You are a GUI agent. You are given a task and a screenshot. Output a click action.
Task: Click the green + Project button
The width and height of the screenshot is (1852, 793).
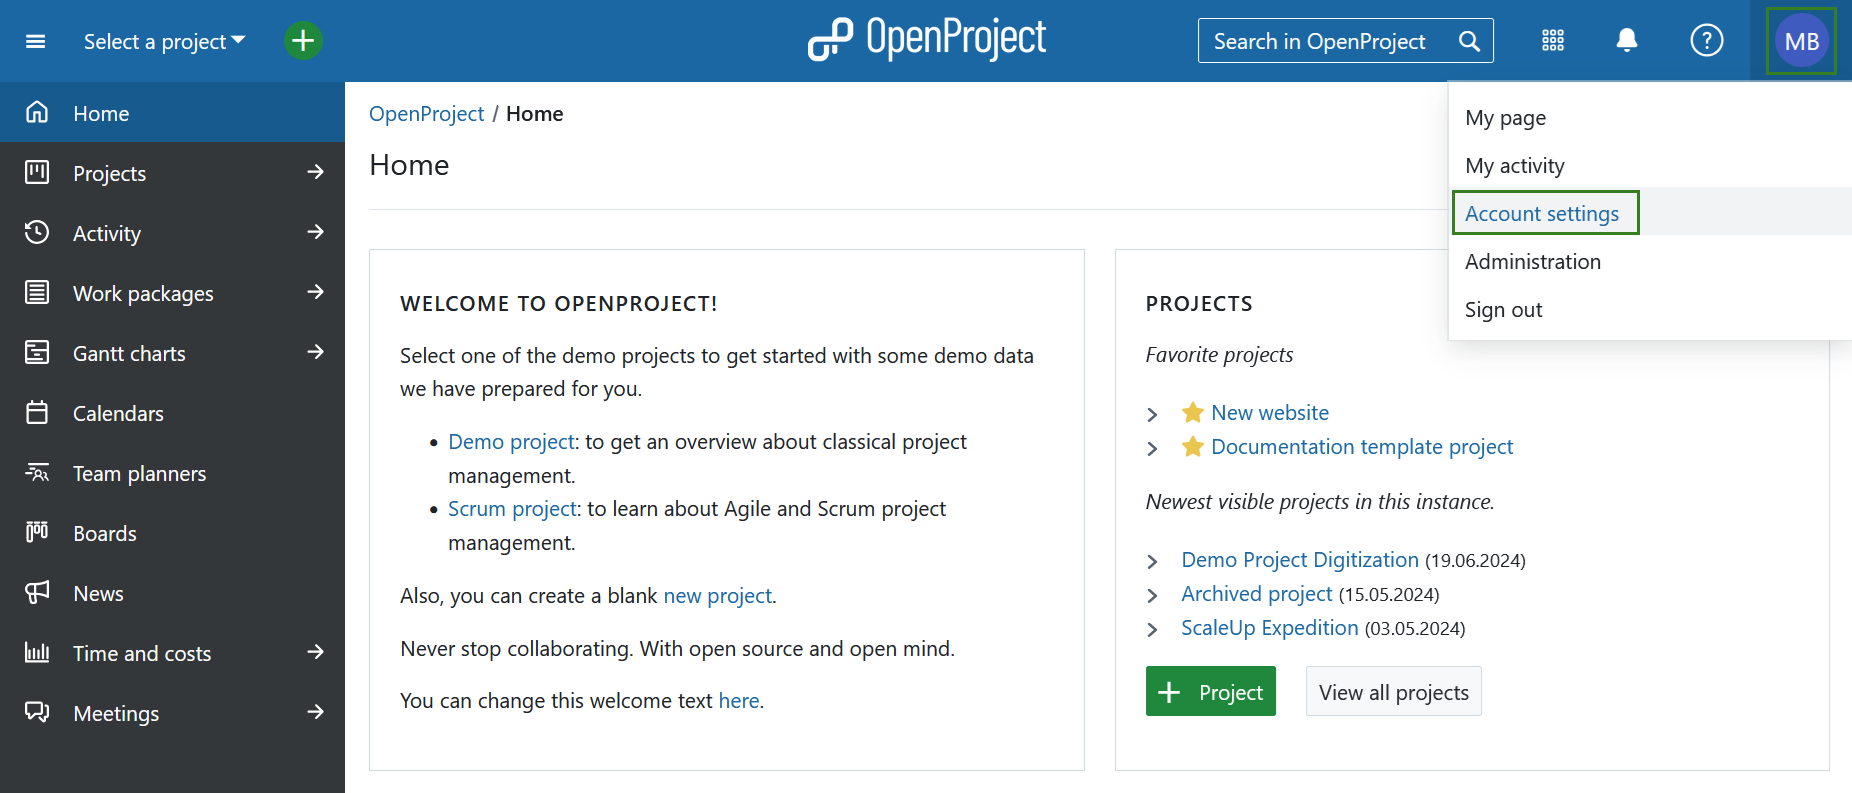pos(1211,691)
